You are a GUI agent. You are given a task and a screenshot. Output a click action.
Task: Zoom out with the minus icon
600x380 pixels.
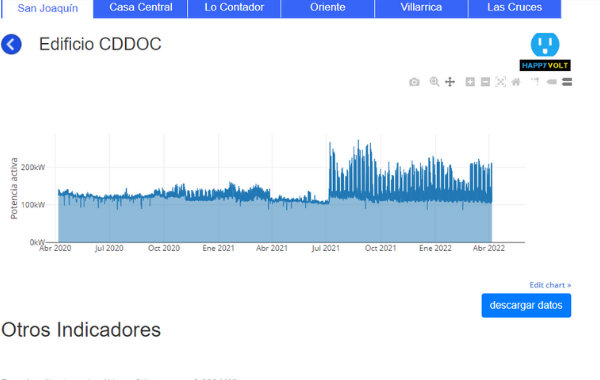[x=485, y=82]
